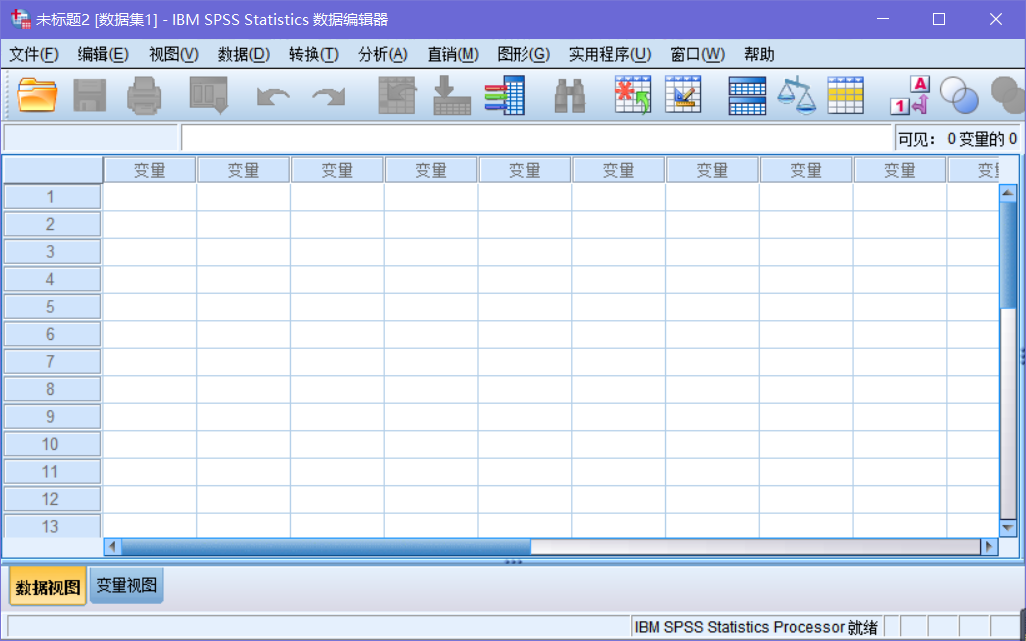Viewport: 1026px width, 641px height.
Task: Switch to the 变量视图 tab
Action: coord(125,585)
